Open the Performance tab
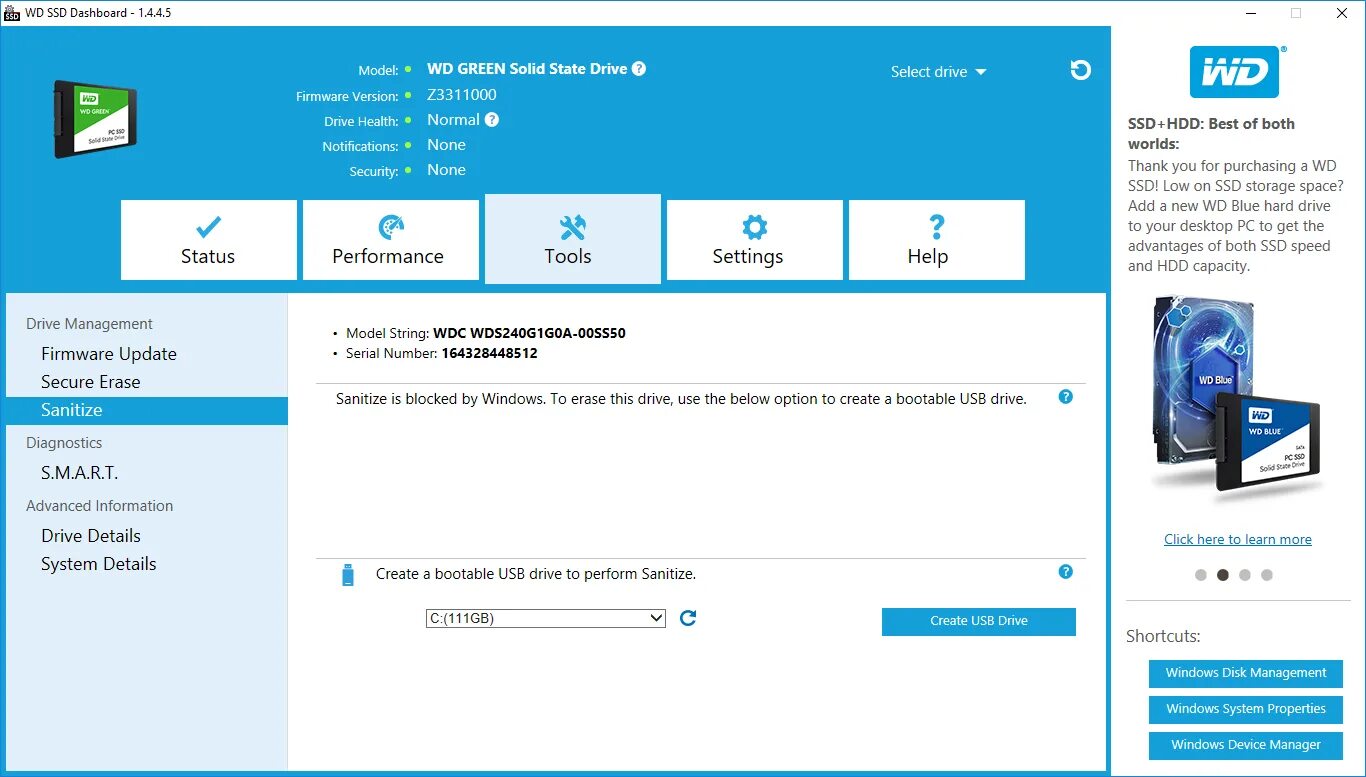The width and height of the screenshot is (1366, 777). pos(391,240)
